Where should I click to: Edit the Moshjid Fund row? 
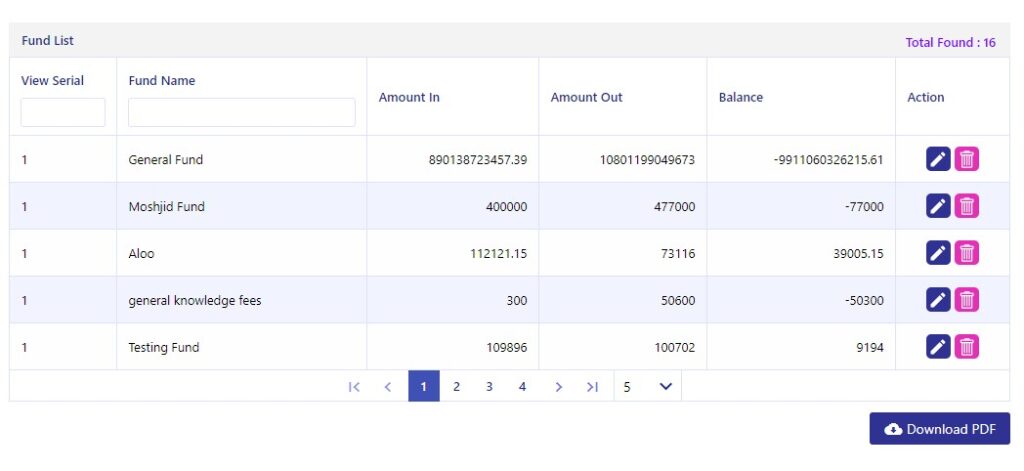point(938,206)
